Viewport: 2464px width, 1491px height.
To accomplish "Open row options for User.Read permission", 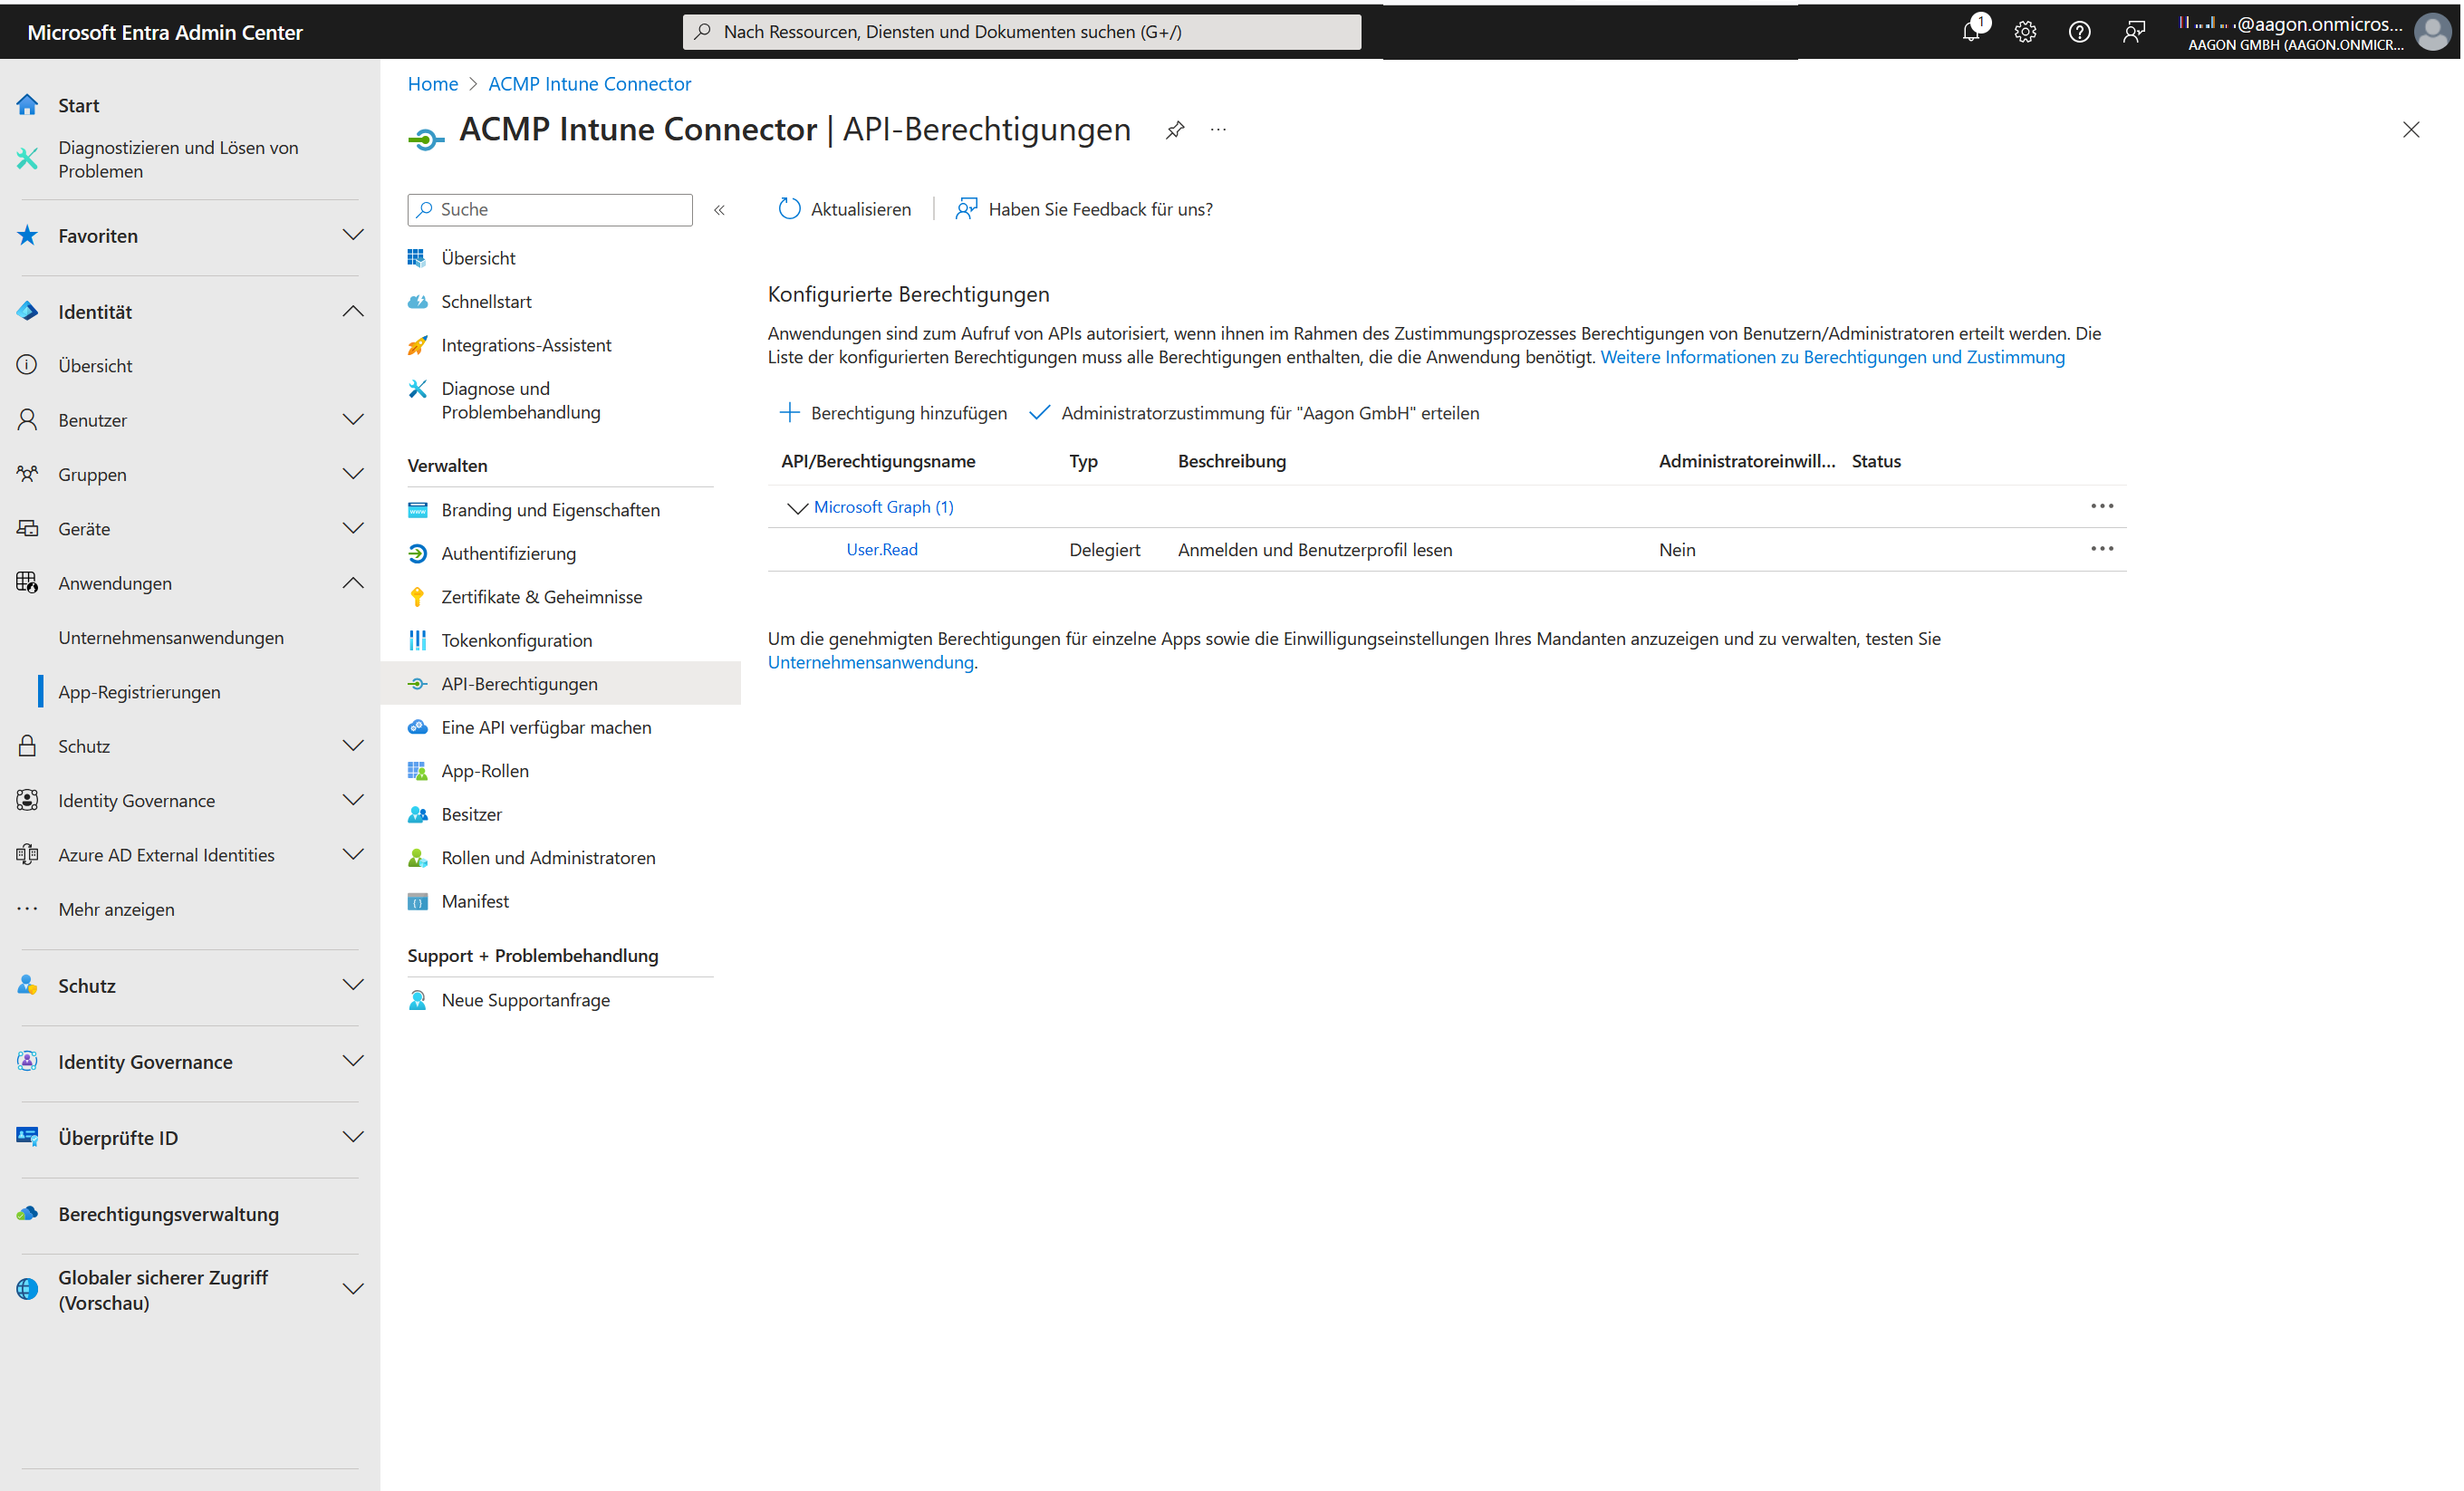I will 2101,549.
